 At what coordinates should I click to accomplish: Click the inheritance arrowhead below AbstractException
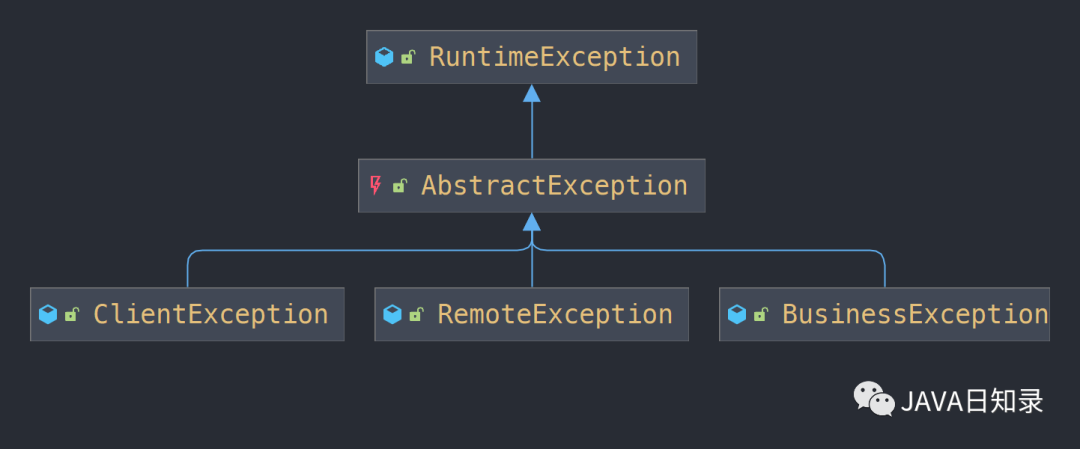(532, 222)
